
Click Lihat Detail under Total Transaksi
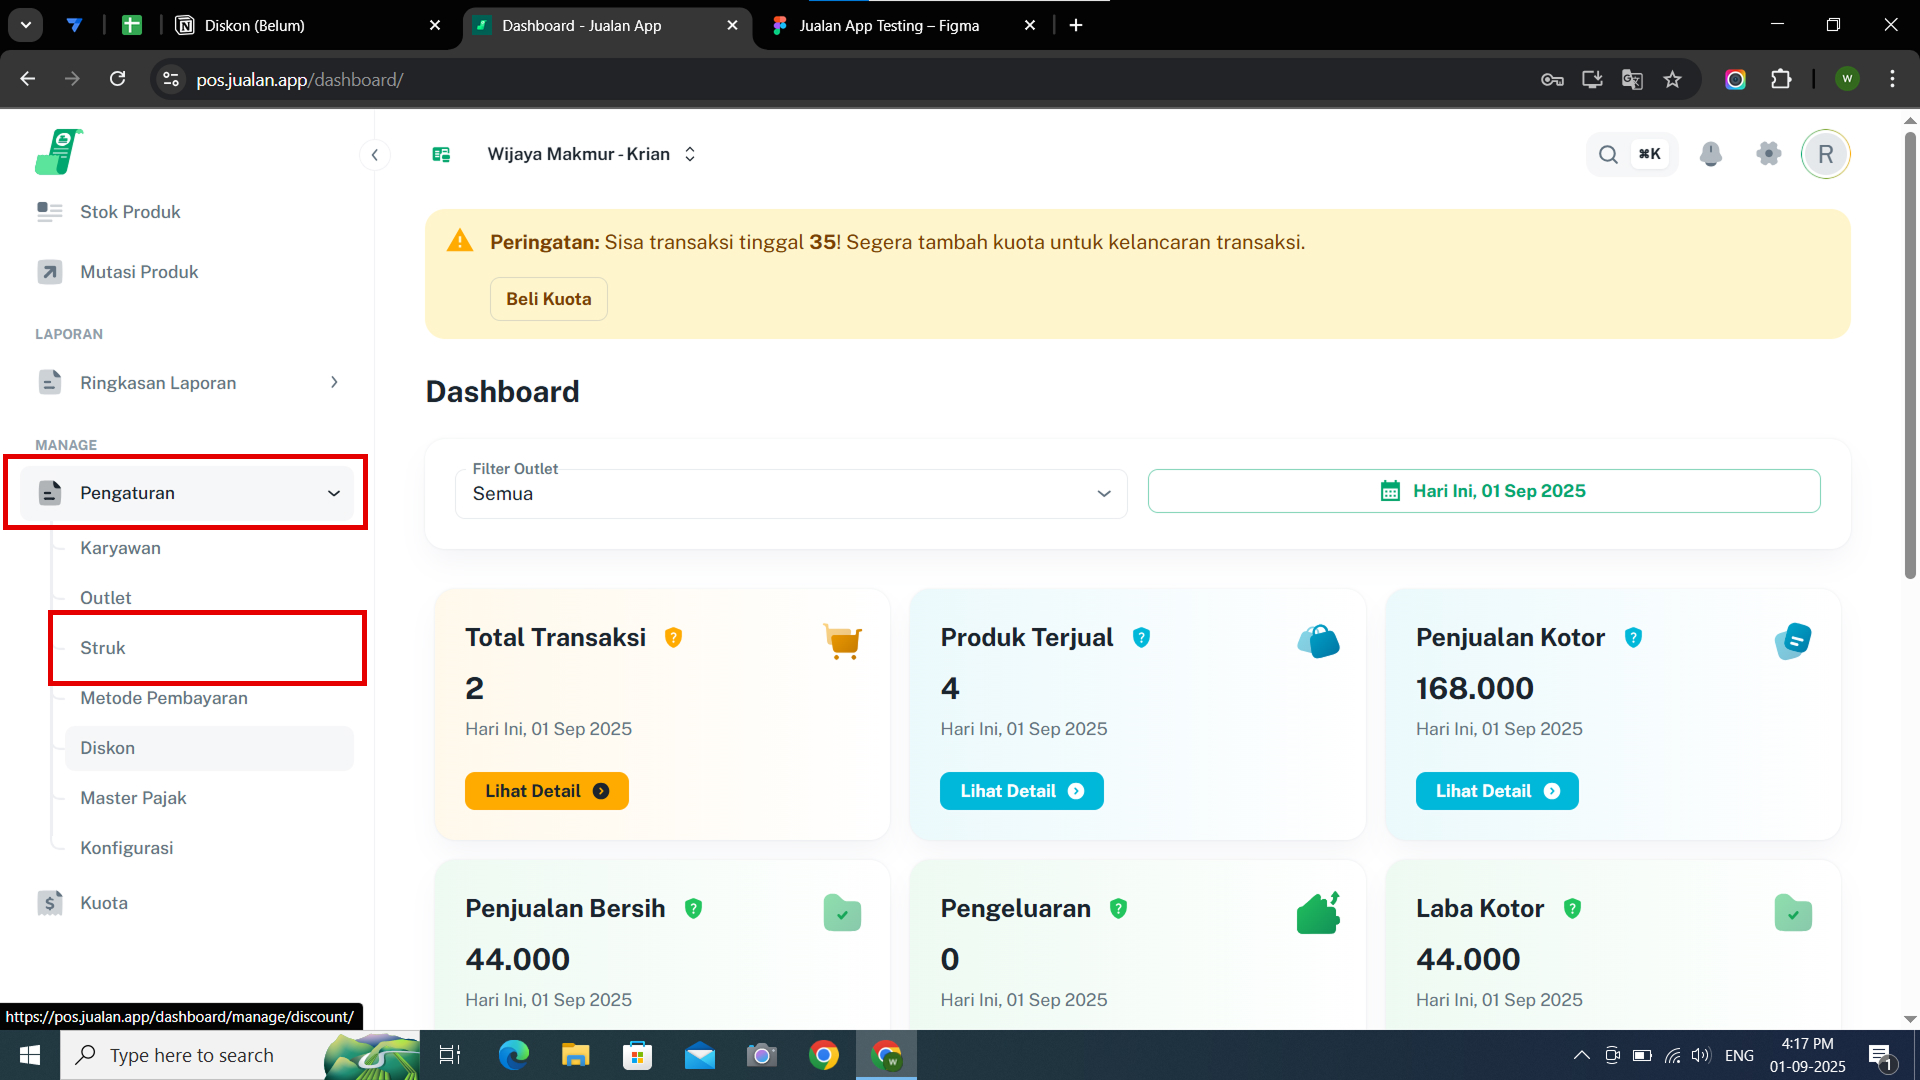[546, 791]
